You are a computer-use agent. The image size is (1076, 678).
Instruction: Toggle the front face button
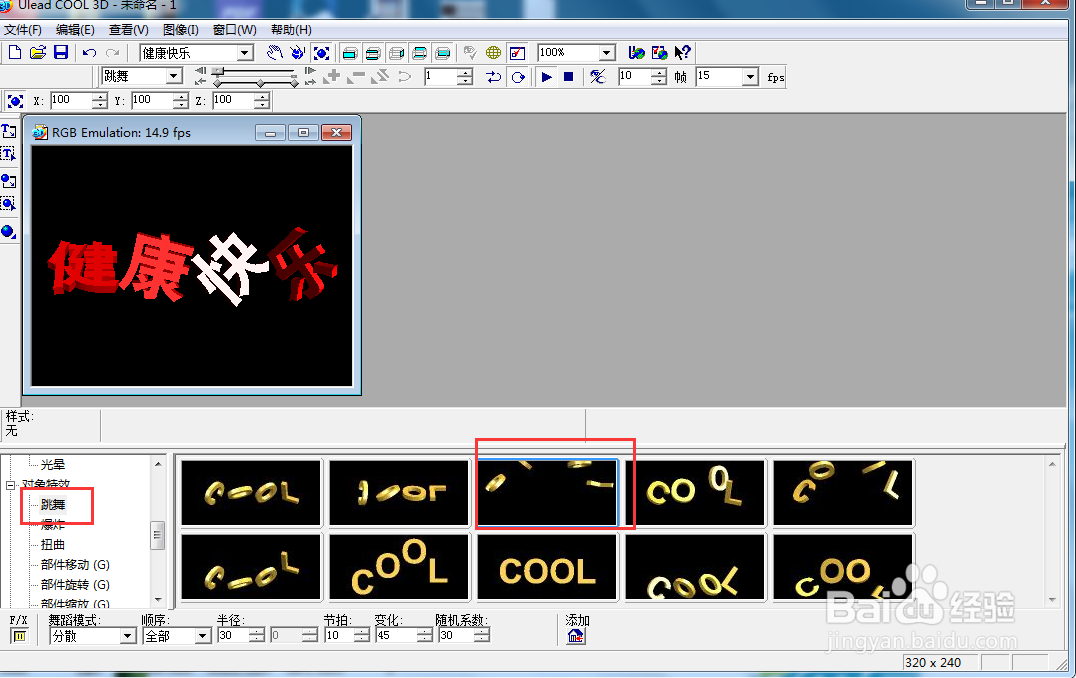[349, 53]
